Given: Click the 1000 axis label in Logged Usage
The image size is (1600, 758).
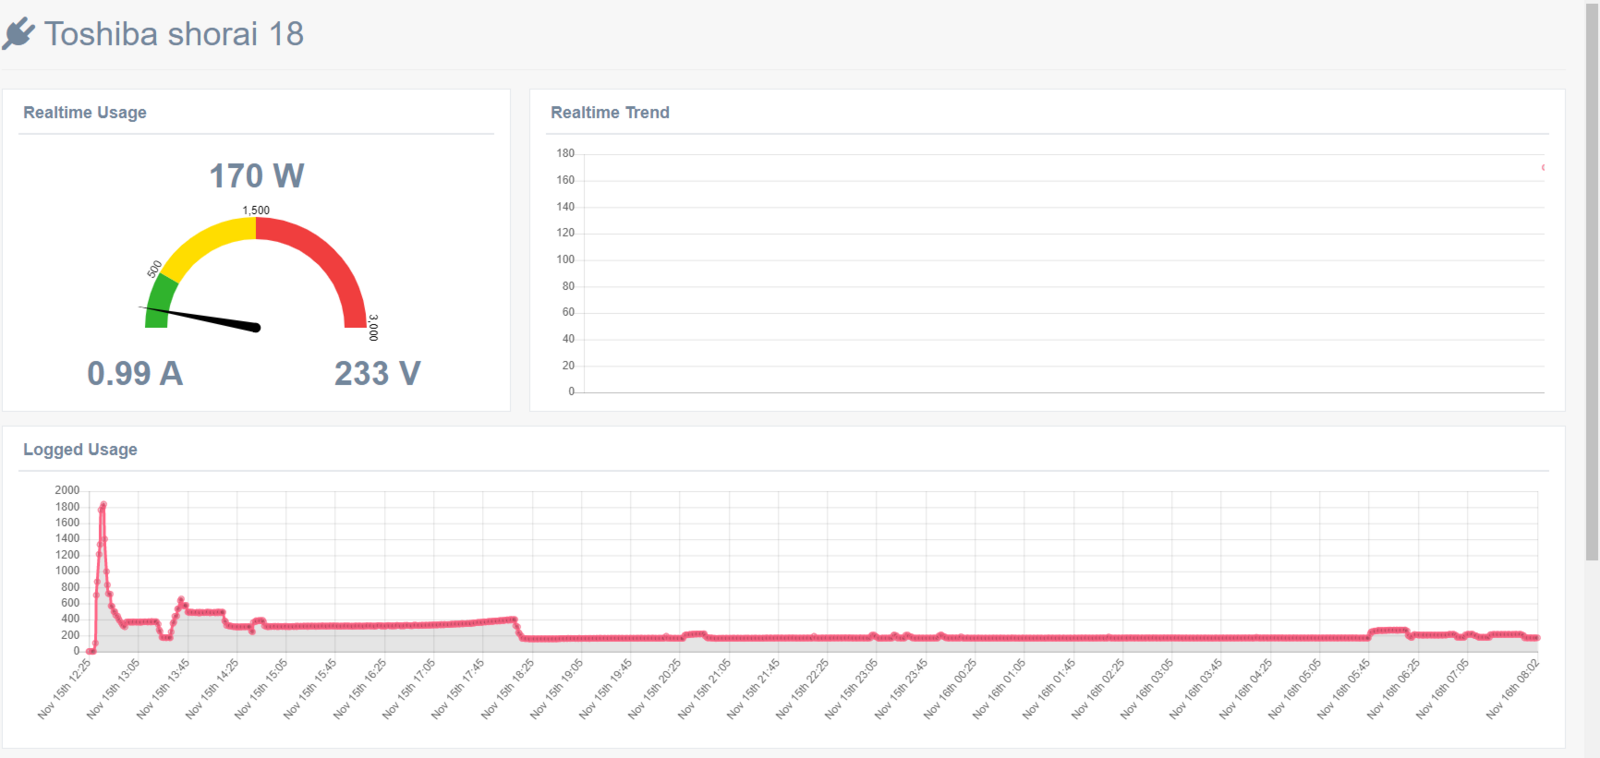Looking at the screenshot, I should (67, 570).
